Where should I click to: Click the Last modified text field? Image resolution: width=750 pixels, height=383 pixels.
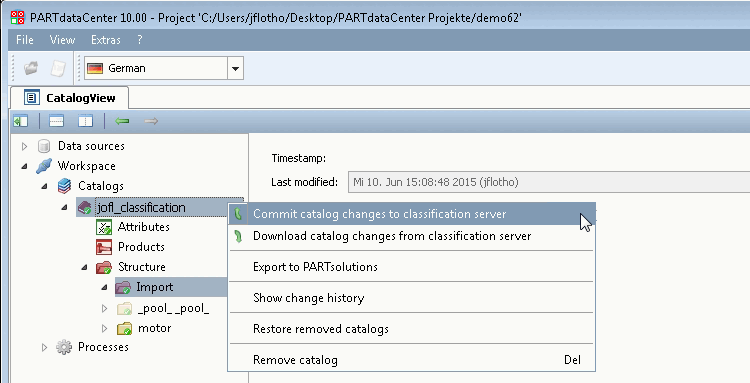[549, 182]
